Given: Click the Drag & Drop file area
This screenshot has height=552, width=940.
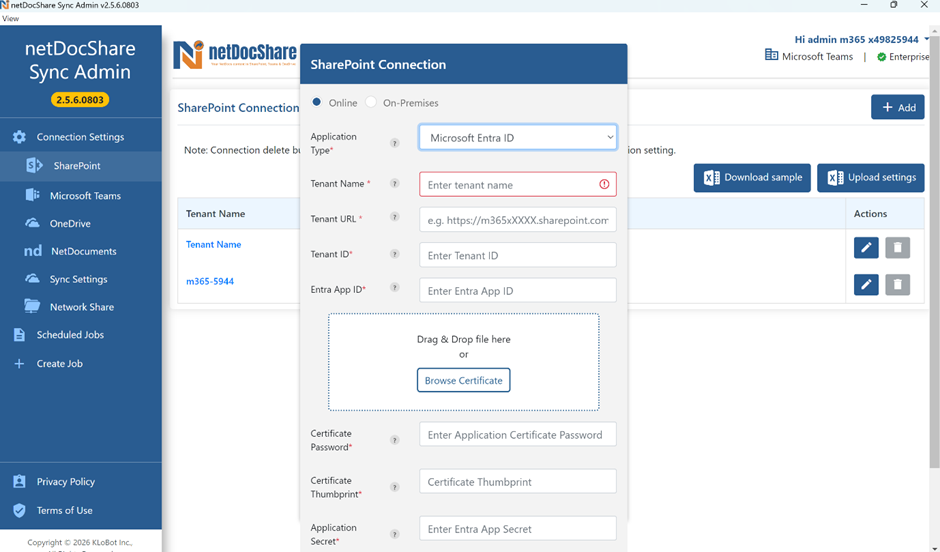Looking at the screenshot, I should 463,362.
